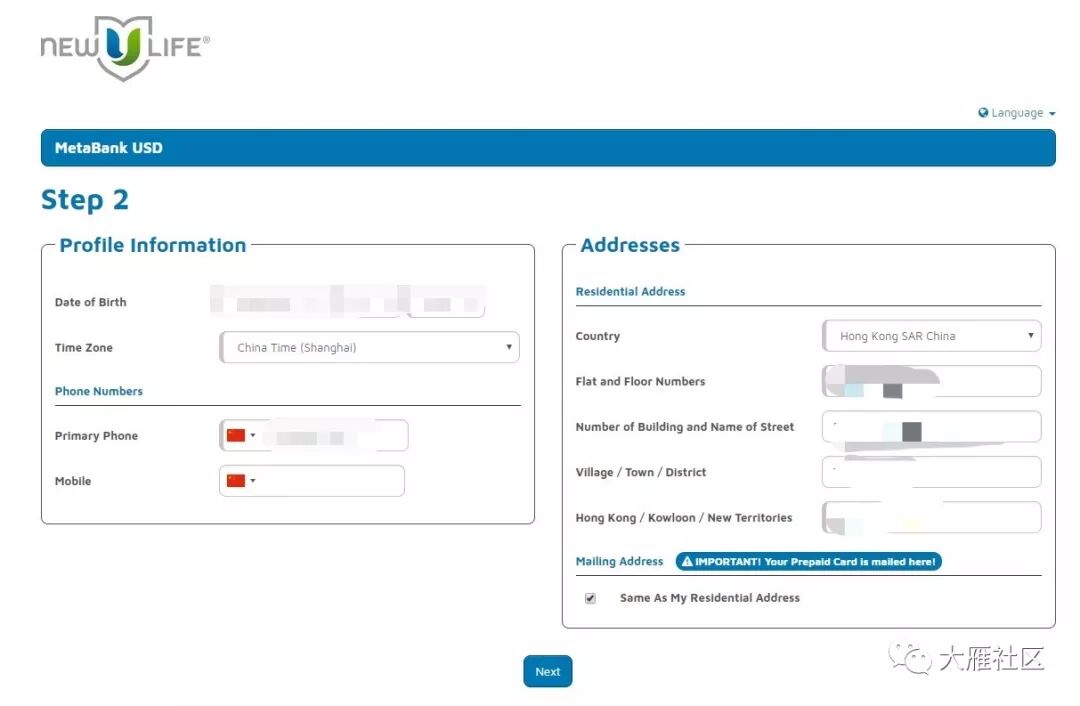This screenshot has width=1080, height=706.
Task: Open the Primary Phone country flag selector
Action: (241, 435)
